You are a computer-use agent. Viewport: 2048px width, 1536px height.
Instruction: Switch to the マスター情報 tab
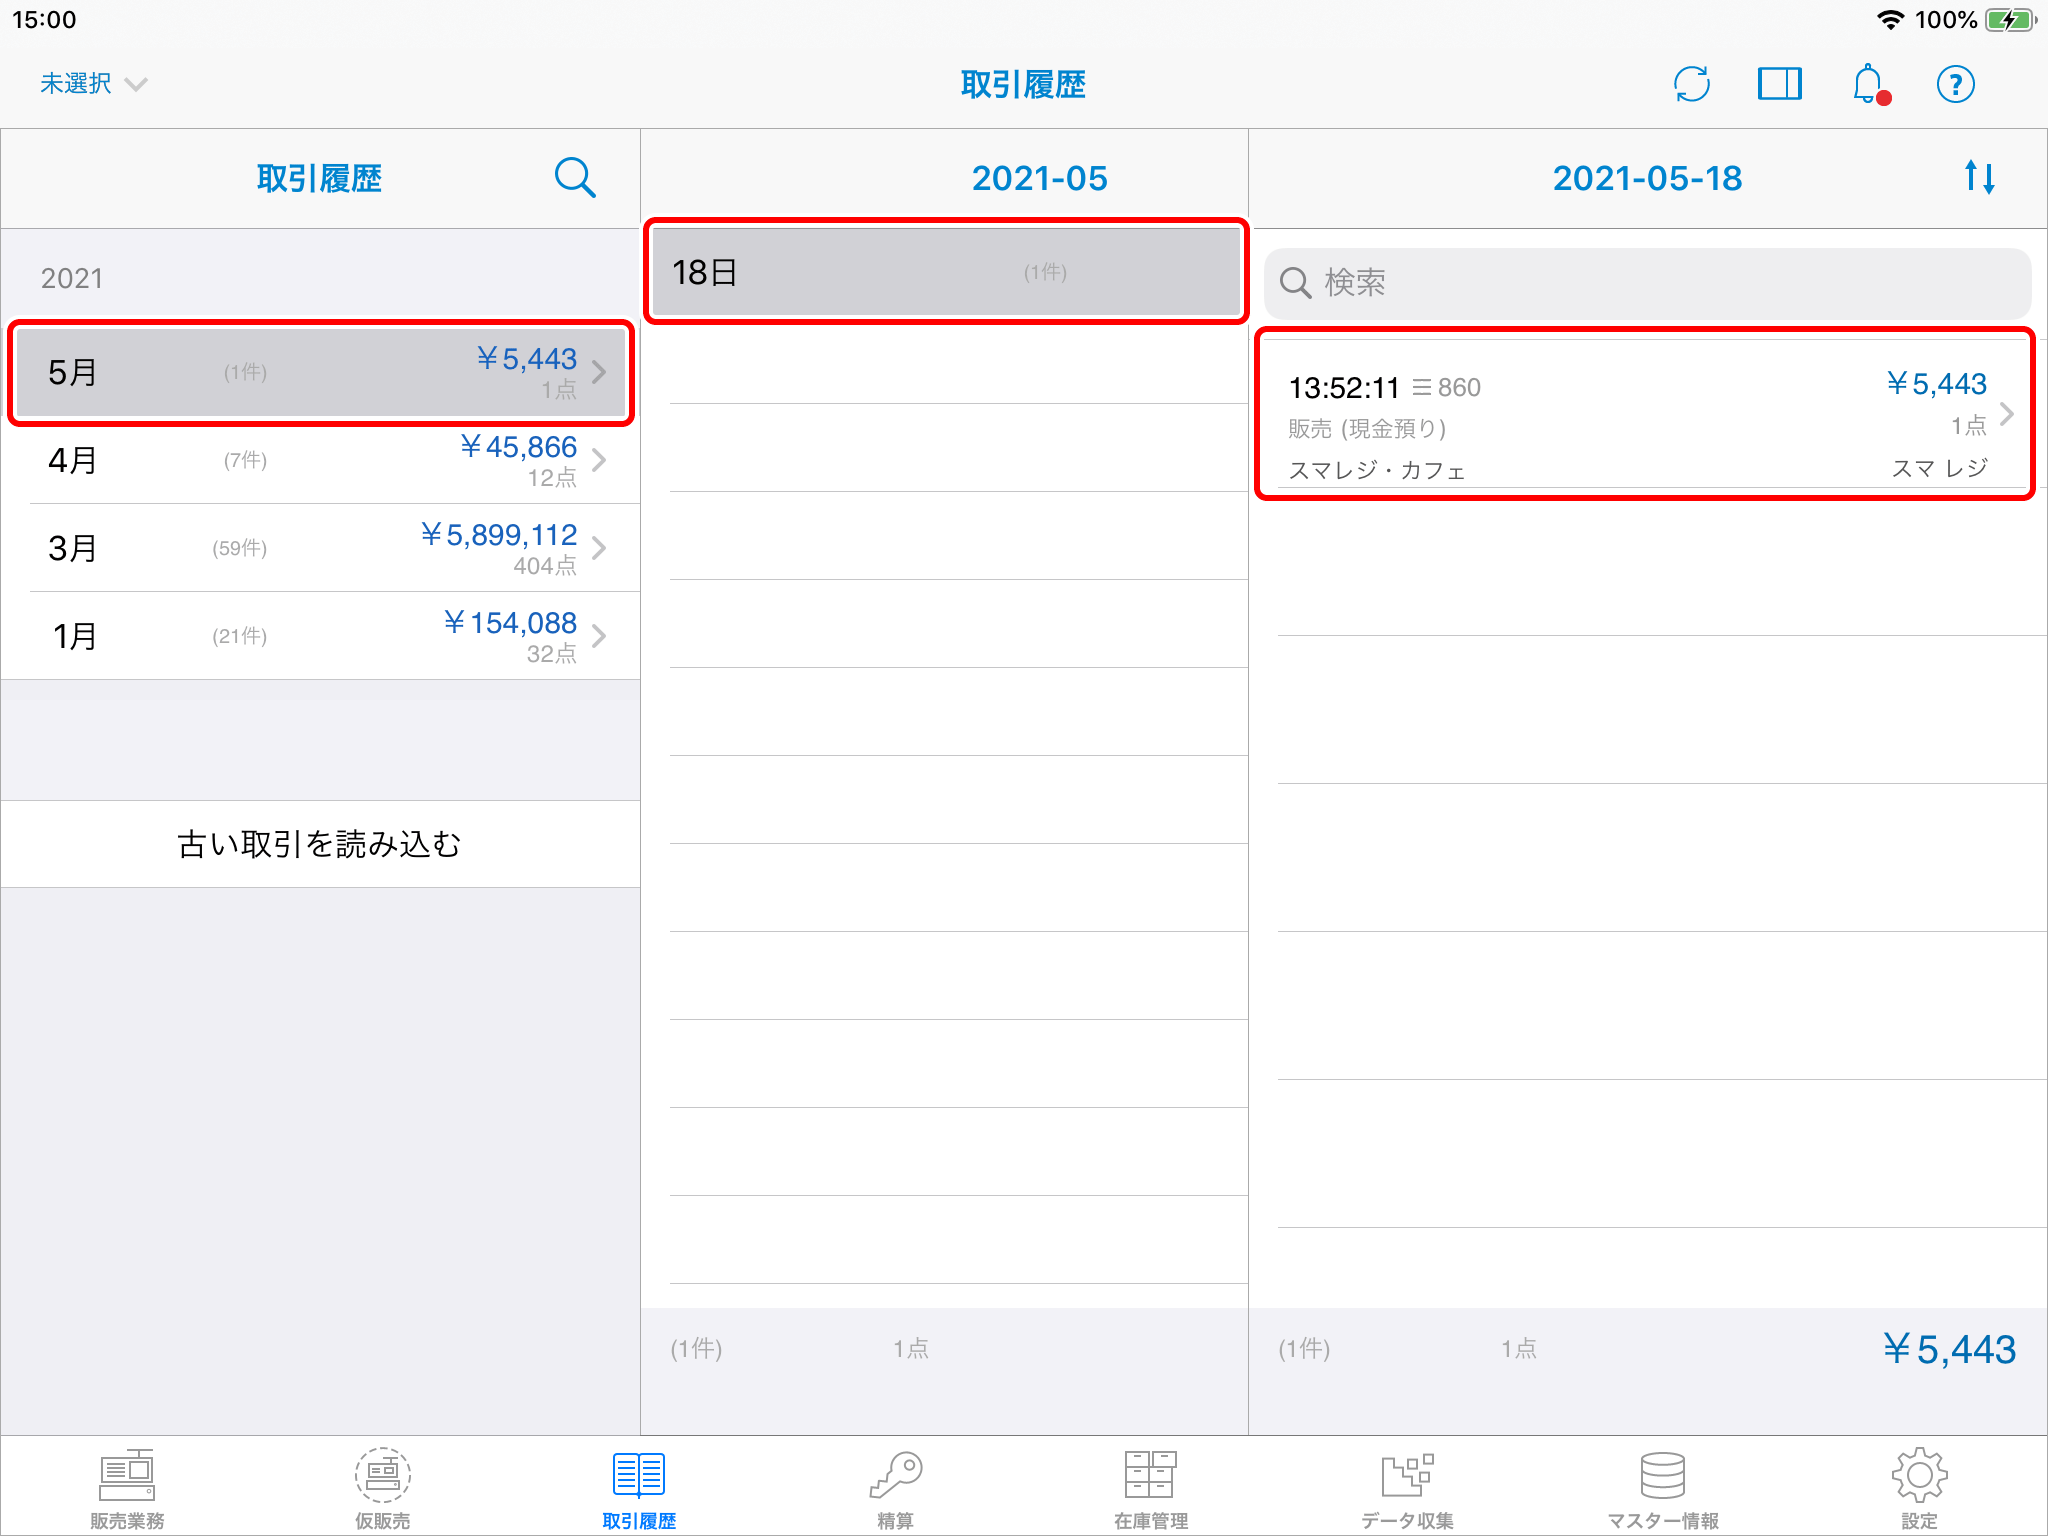tap(1663, 1488)
